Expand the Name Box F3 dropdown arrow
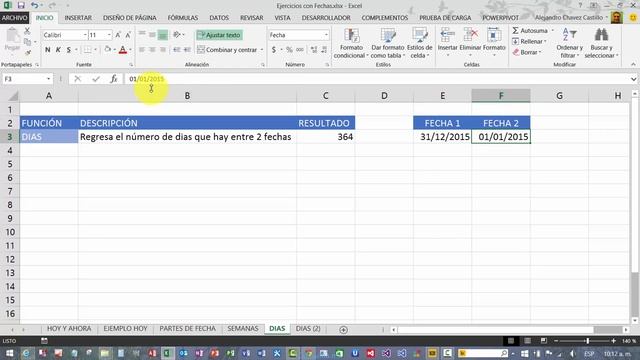 pos(48,79)
